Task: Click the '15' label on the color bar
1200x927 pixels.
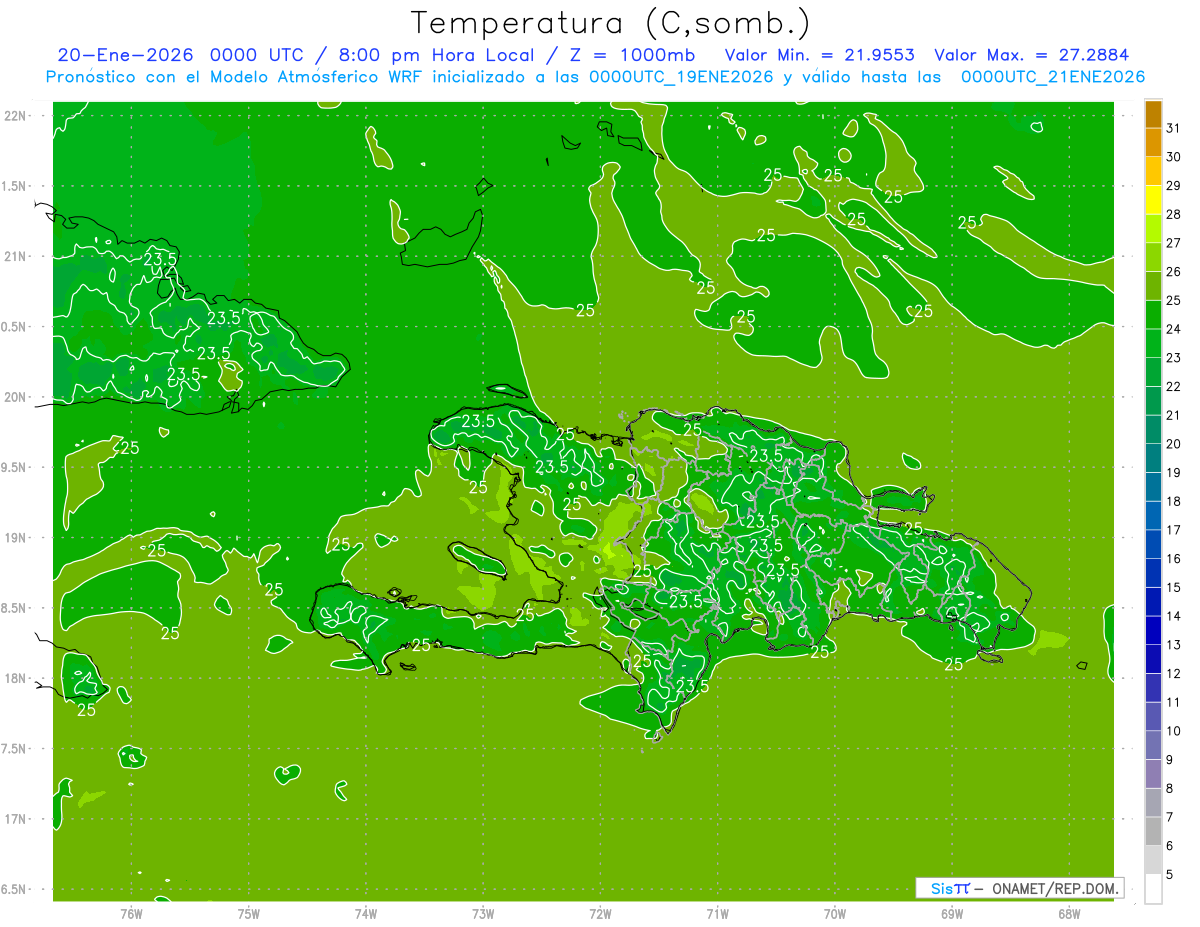Action: pyautogui.click(x=1174, y=587)
